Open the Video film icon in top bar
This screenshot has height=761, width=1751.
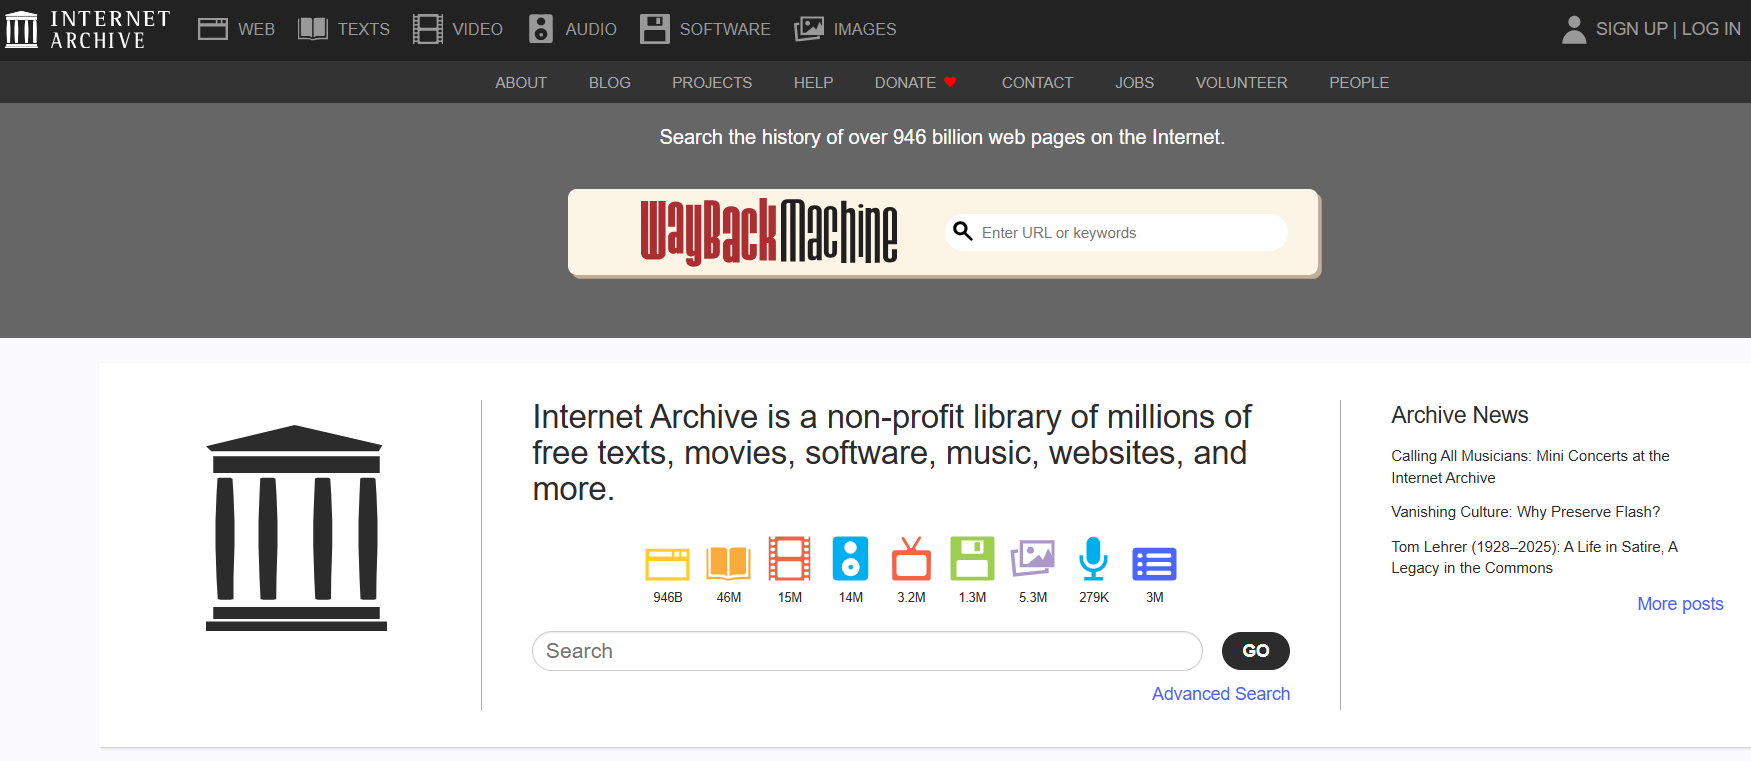pyautogui.click(x=428, y=29)
